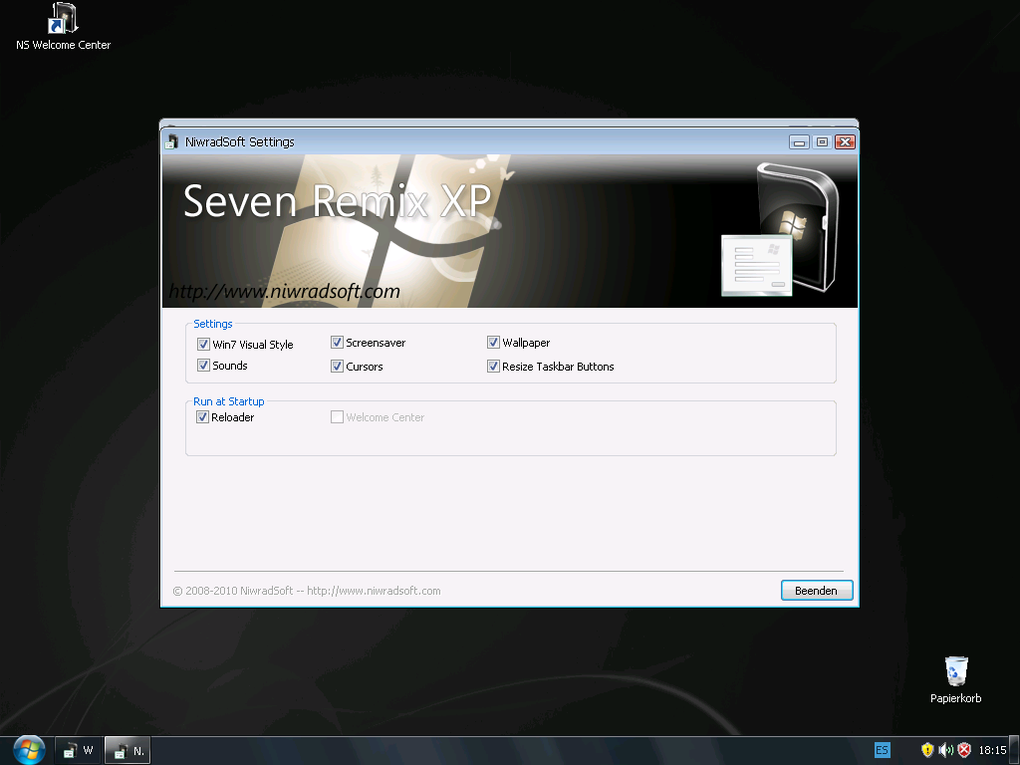Viewport: 1020px width, 765px height.
Task: Minimize the NiwradSoft Settings window
Action: point(799,142)
